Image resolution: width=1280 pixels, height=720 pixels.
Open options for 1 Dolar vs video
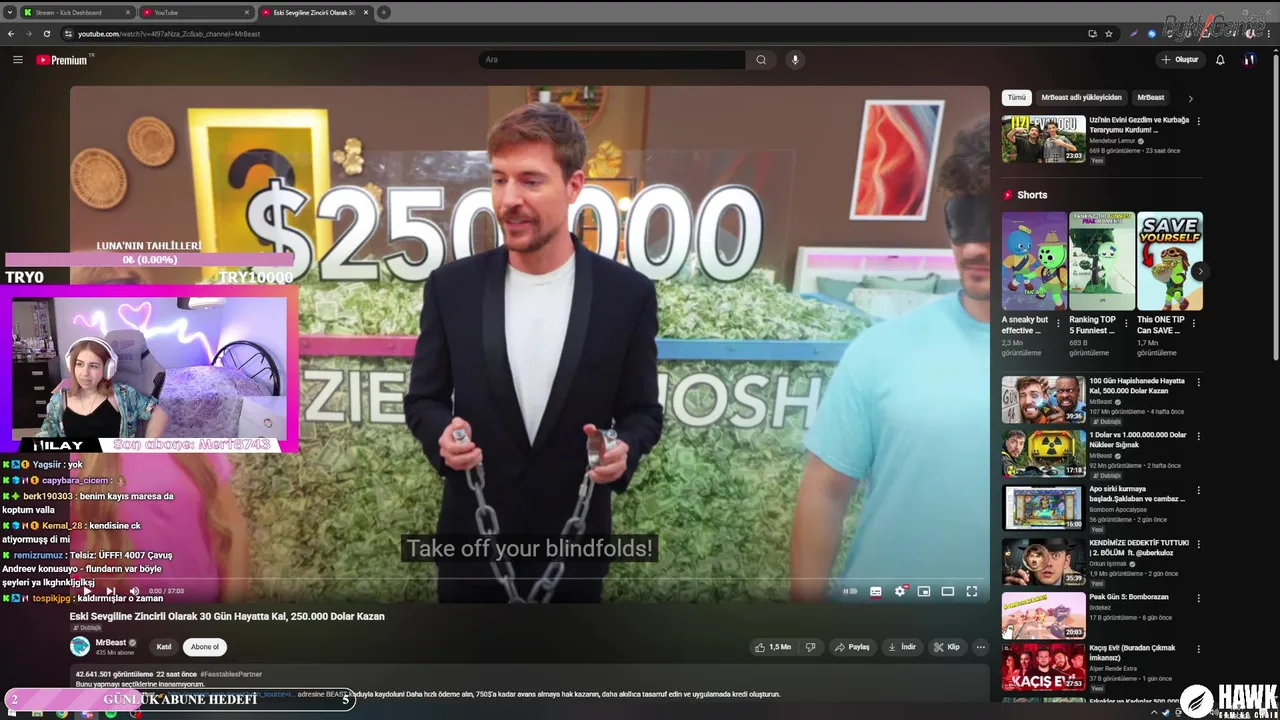click(1199, 436)
